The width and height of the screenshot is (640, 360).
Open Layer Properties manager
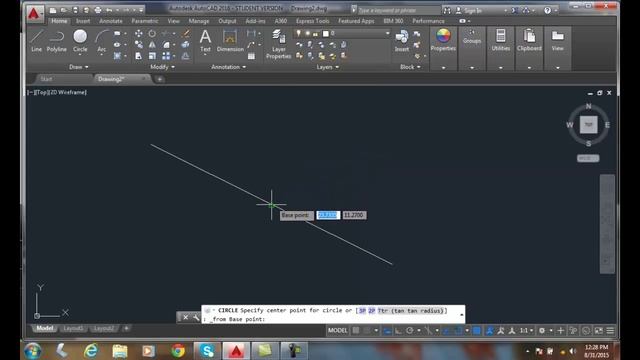click(x=278, y=44)
